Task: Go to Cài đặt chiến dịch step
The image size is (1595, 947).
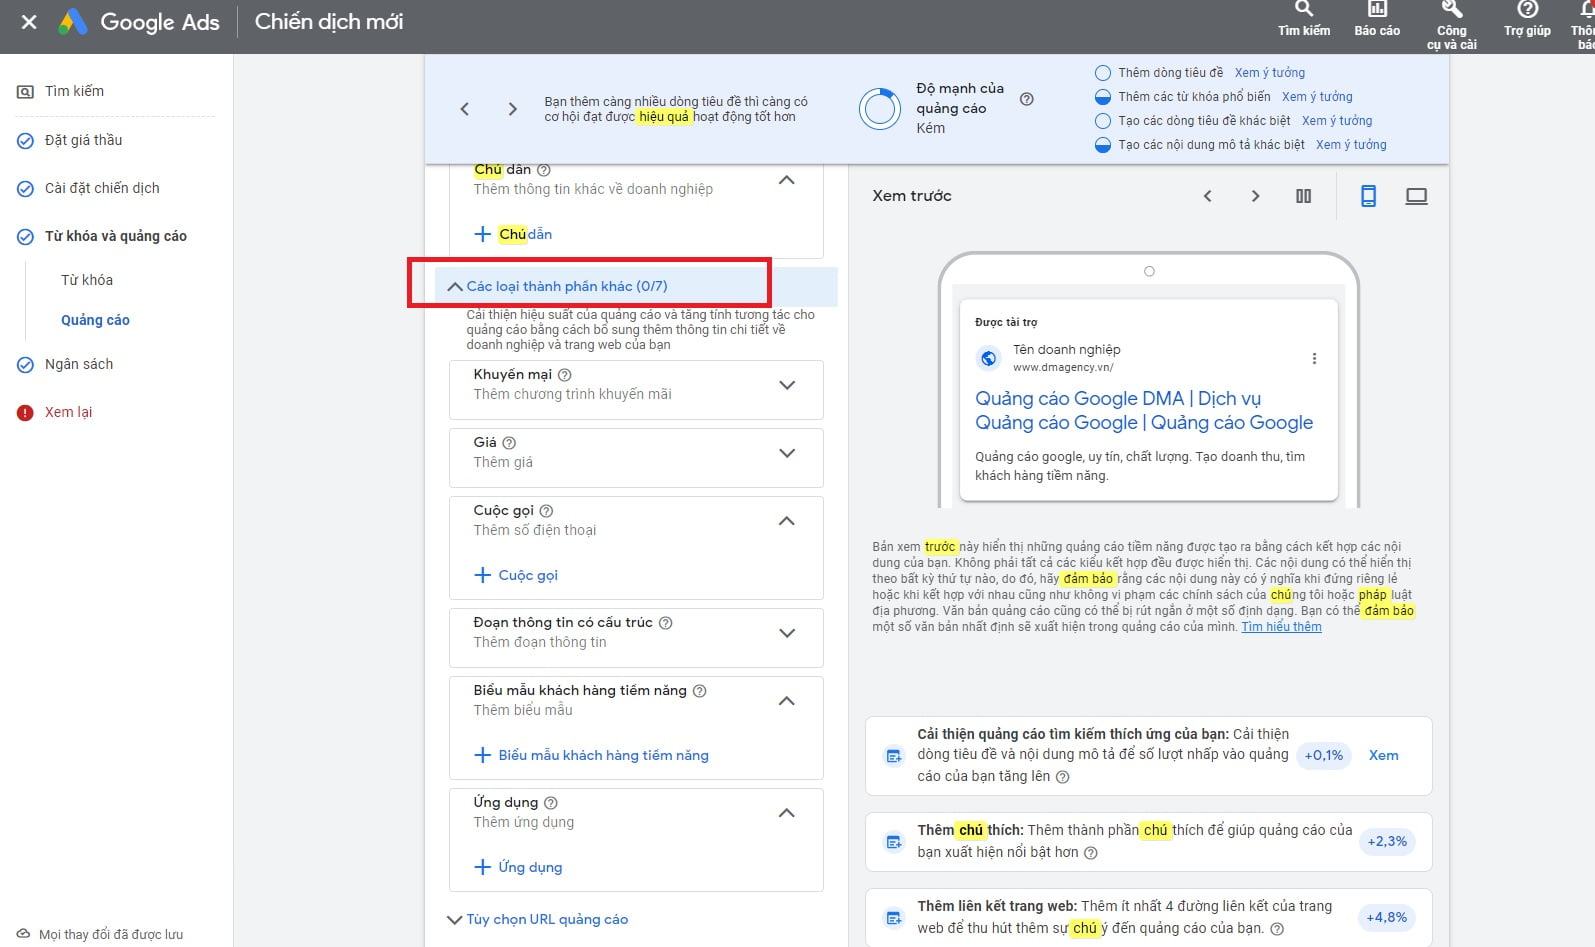Action: pos(102,188)
